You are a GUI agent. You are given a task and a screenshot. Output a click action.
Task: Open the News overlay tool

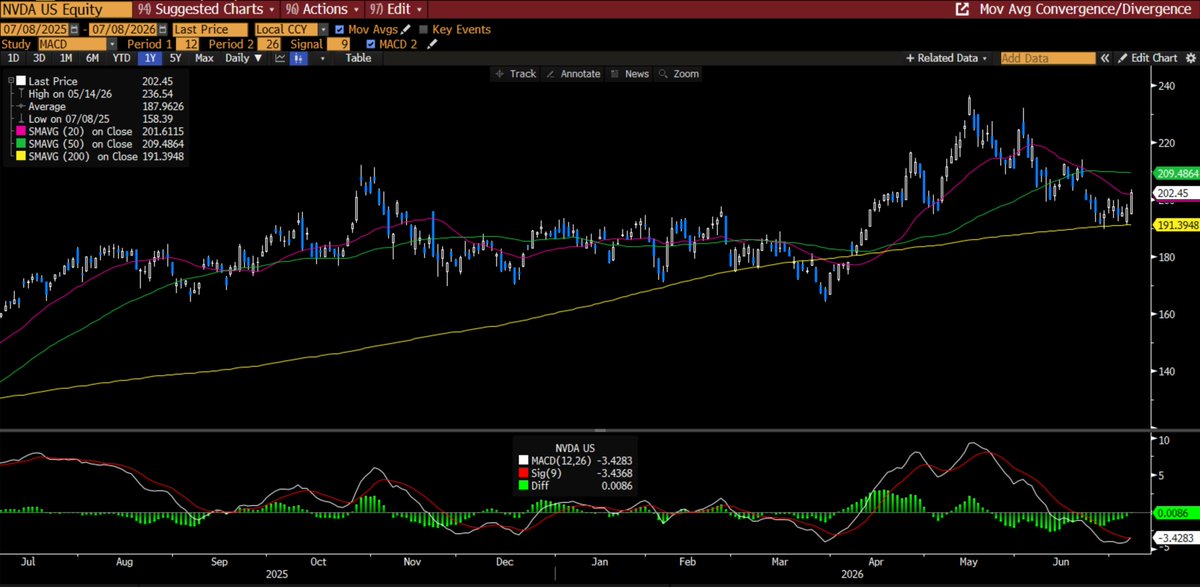pos(629,74)
